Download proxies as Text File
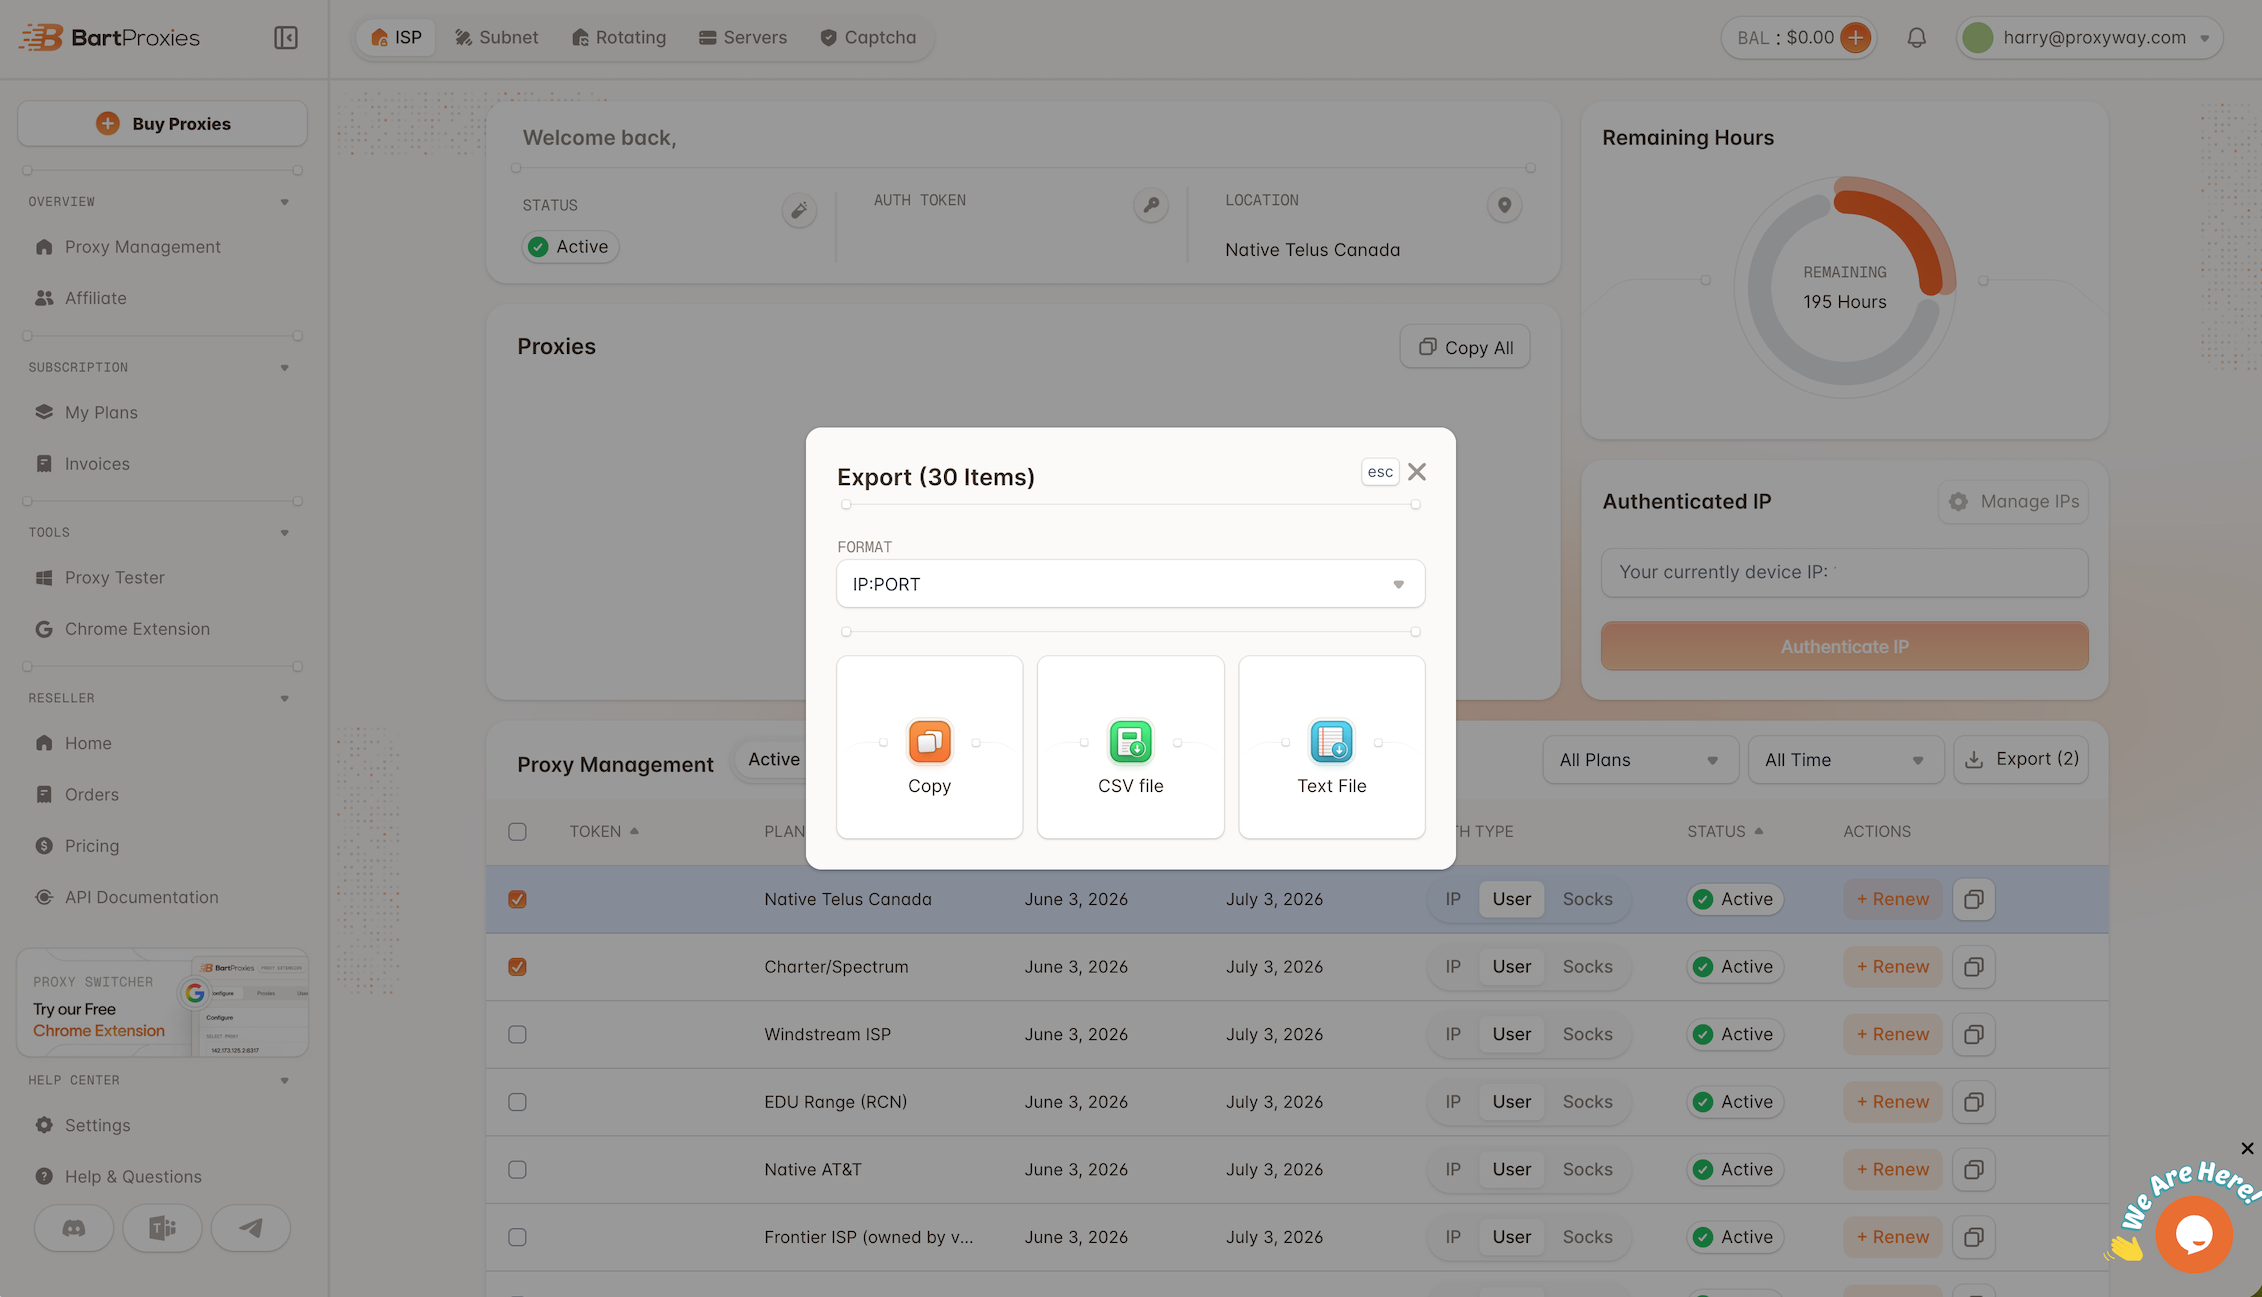2262x1297 pixels. coord(1331,747)
